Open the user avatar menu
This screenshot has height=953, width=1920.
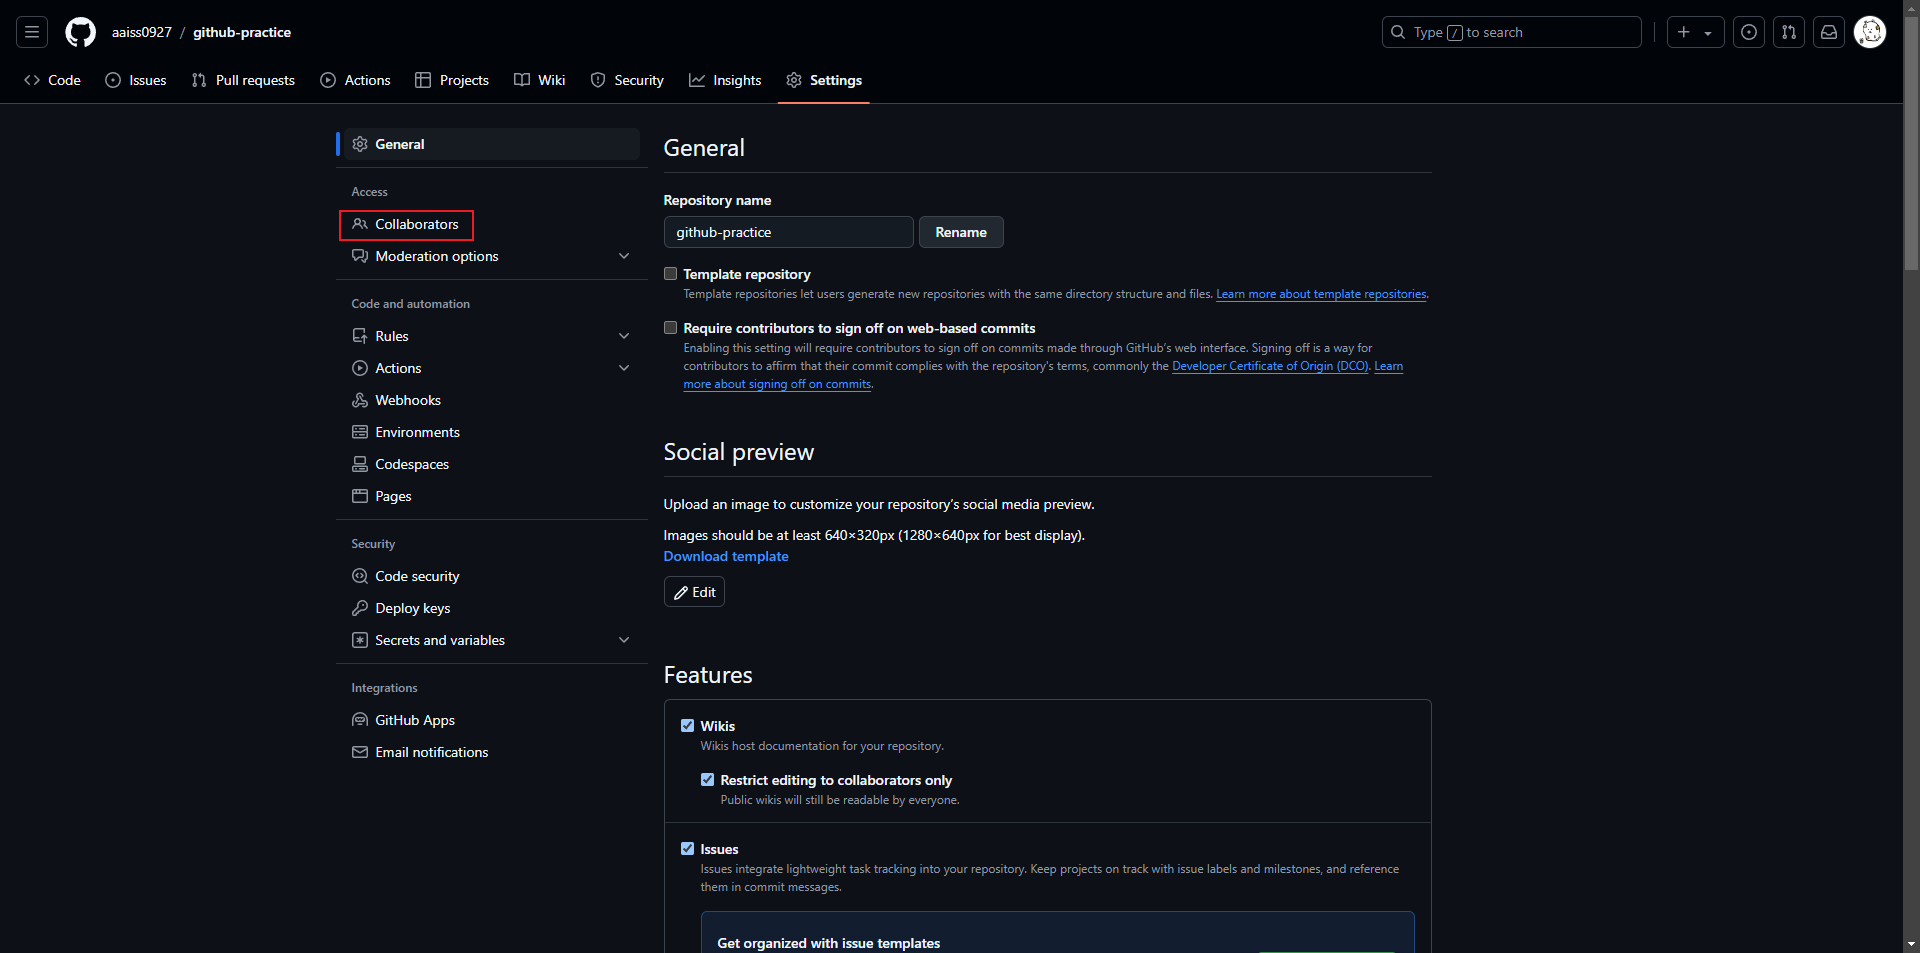pyautogui.click(x=1869, y=32)
